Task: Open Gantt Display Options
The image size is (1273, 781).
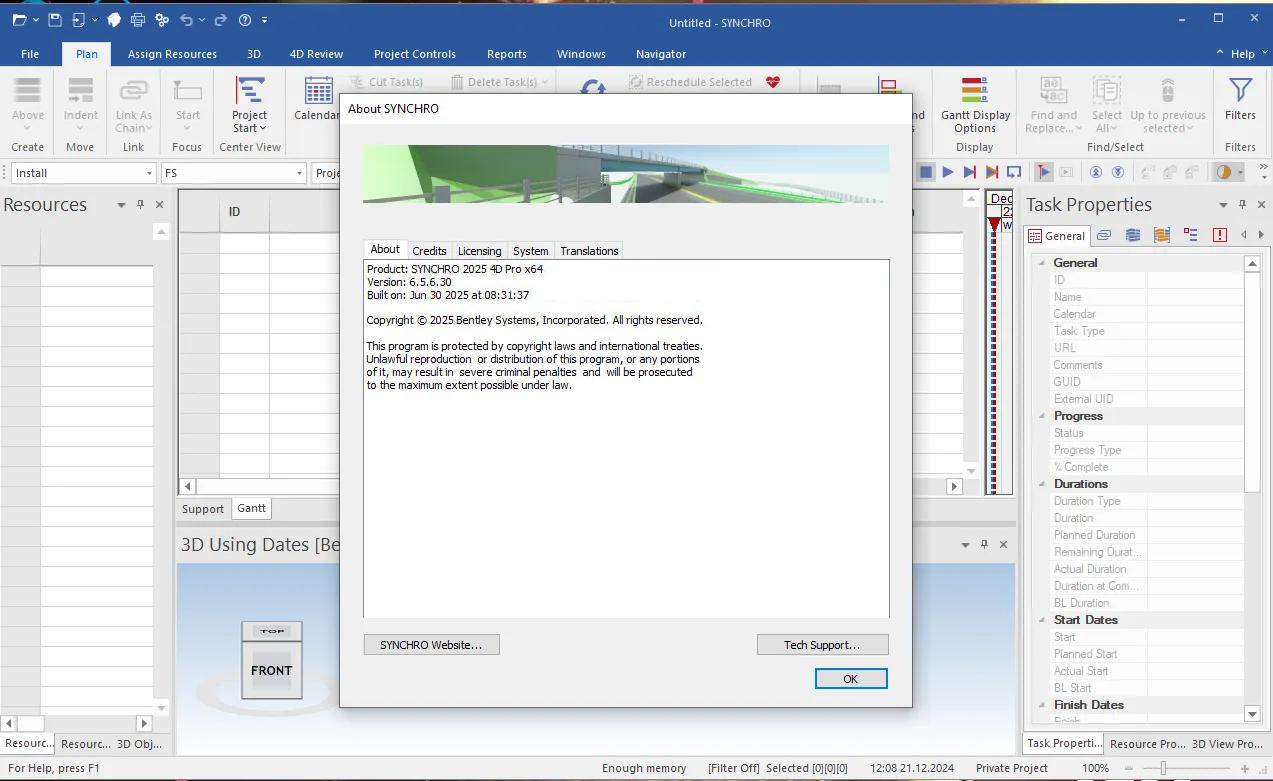Action: point(975,105)
